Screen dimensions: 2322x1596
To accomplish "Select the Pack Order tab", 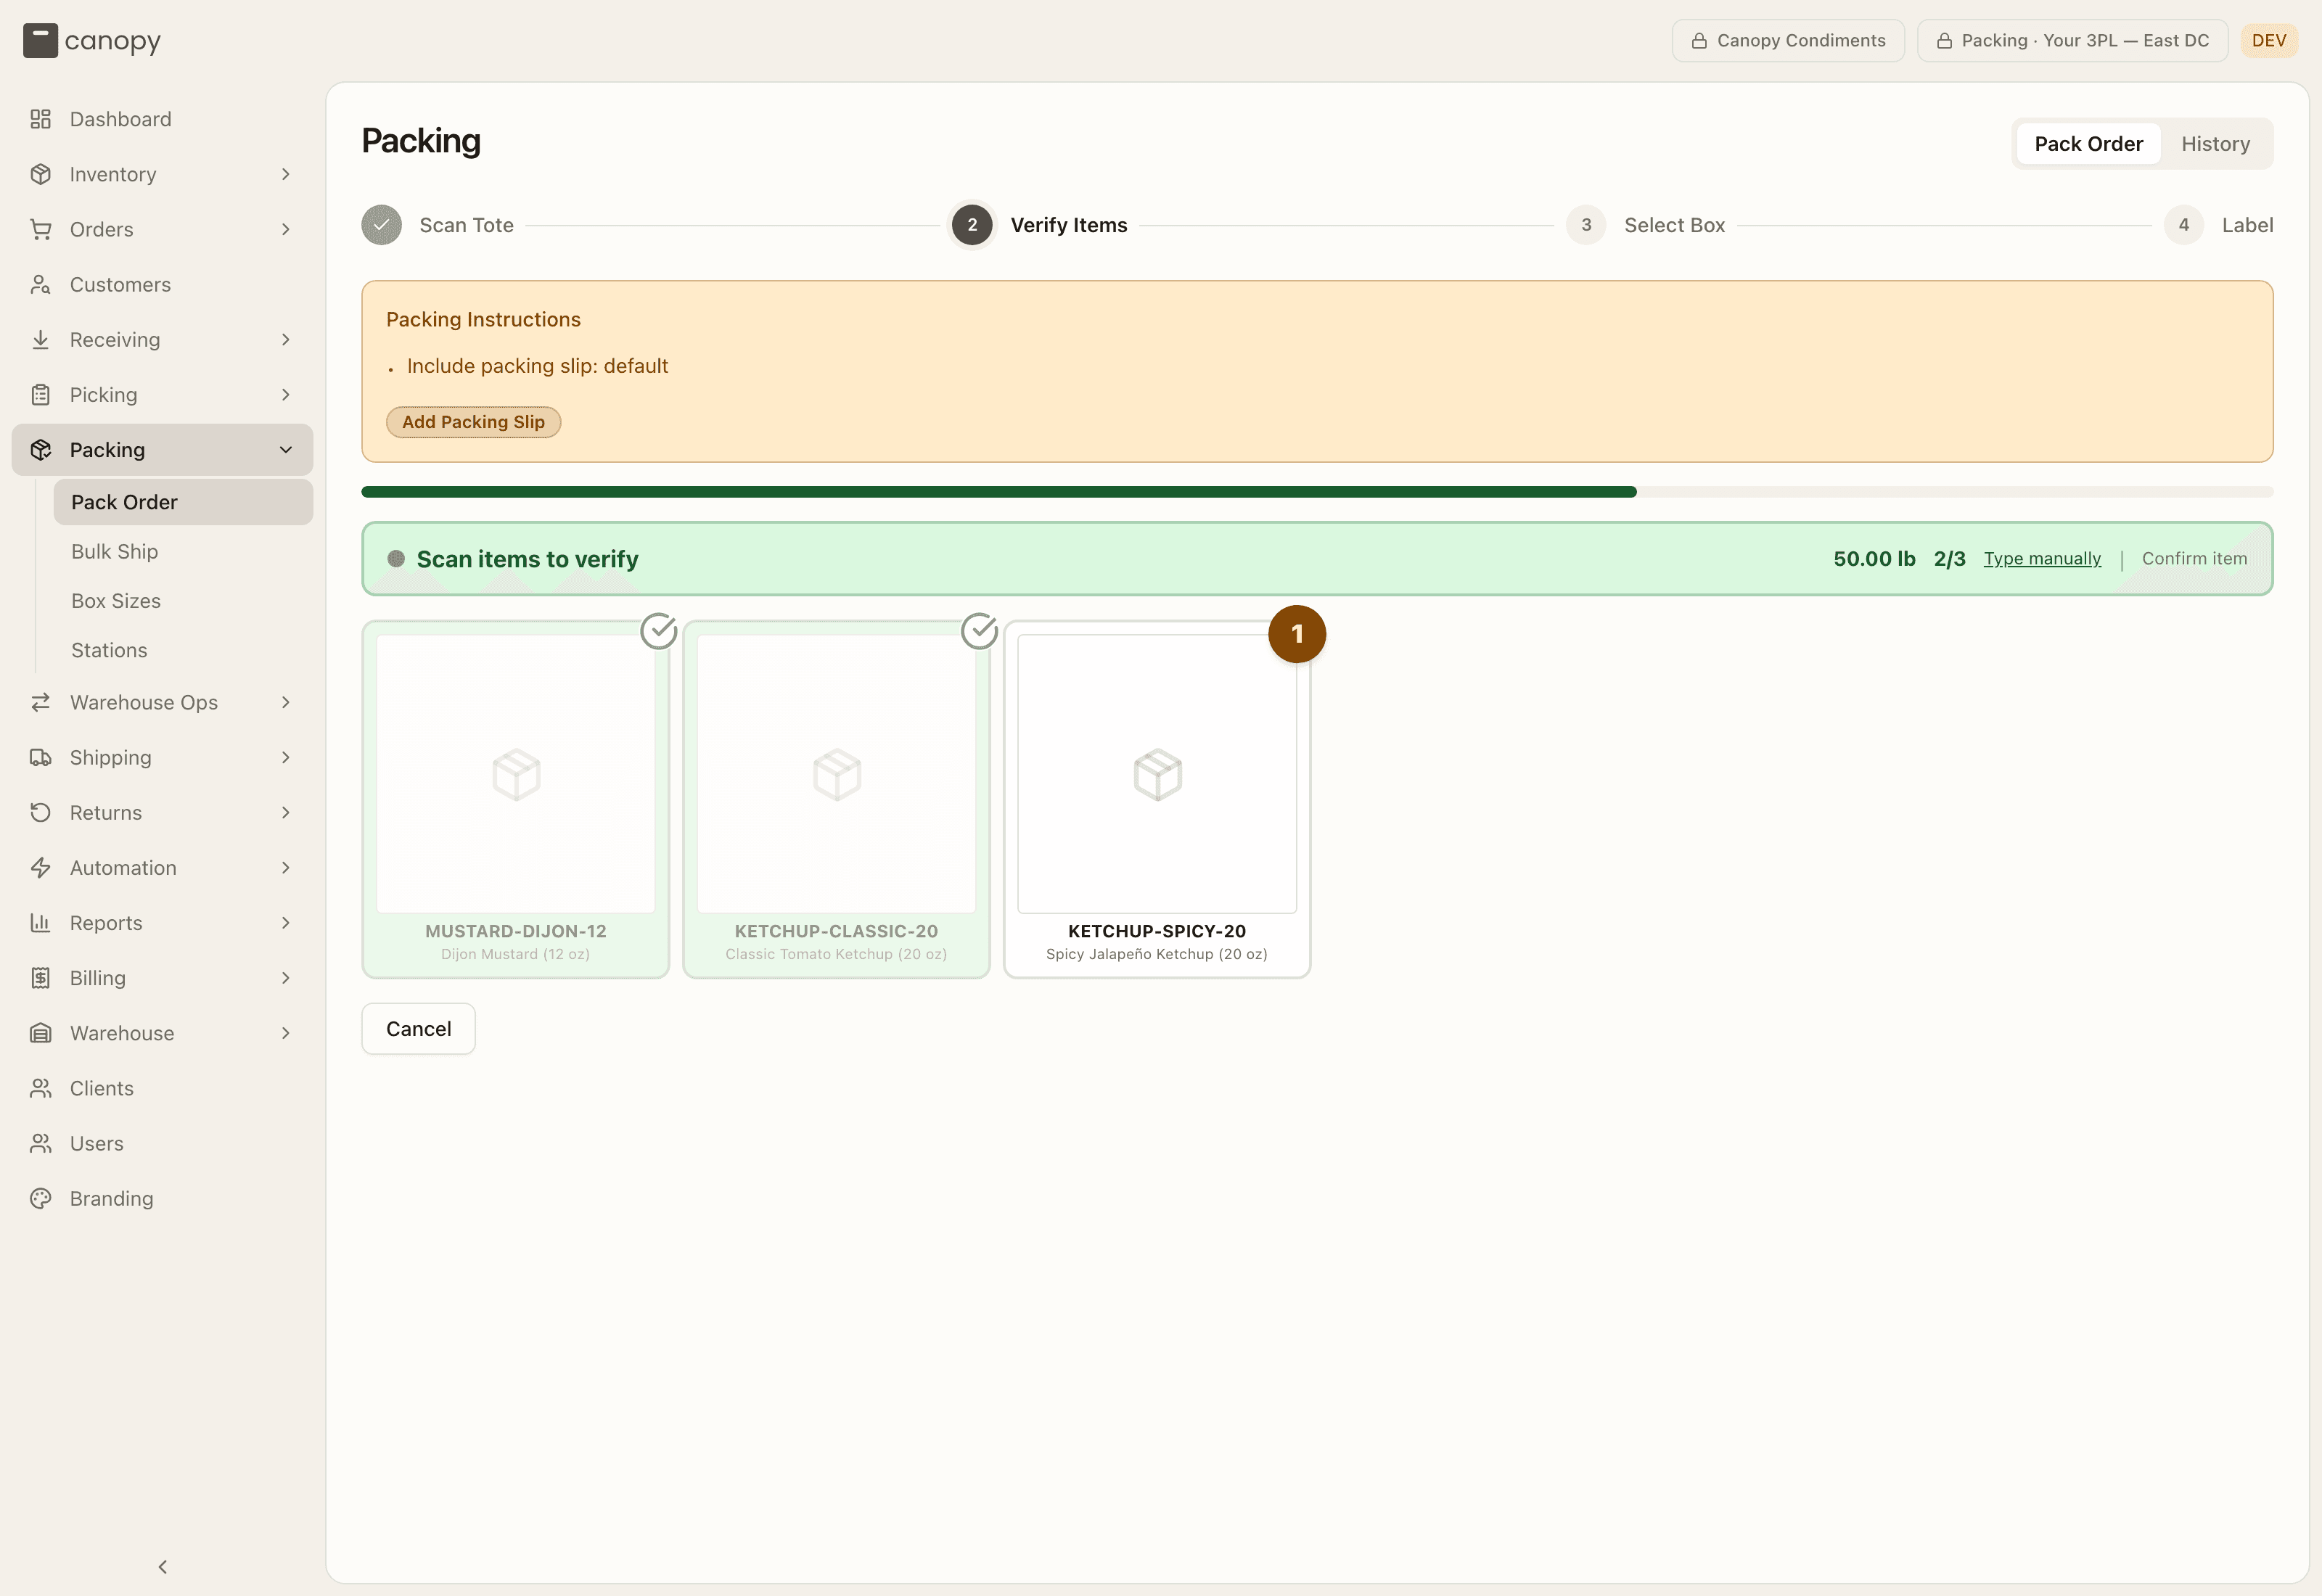I will point(2088,144).
